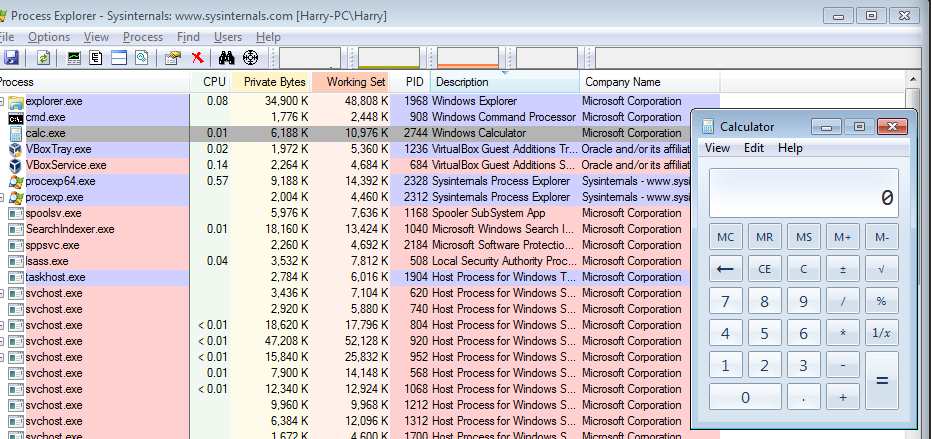Open the Calculator View menu
The image size is (931, 439).
(717, 148)
